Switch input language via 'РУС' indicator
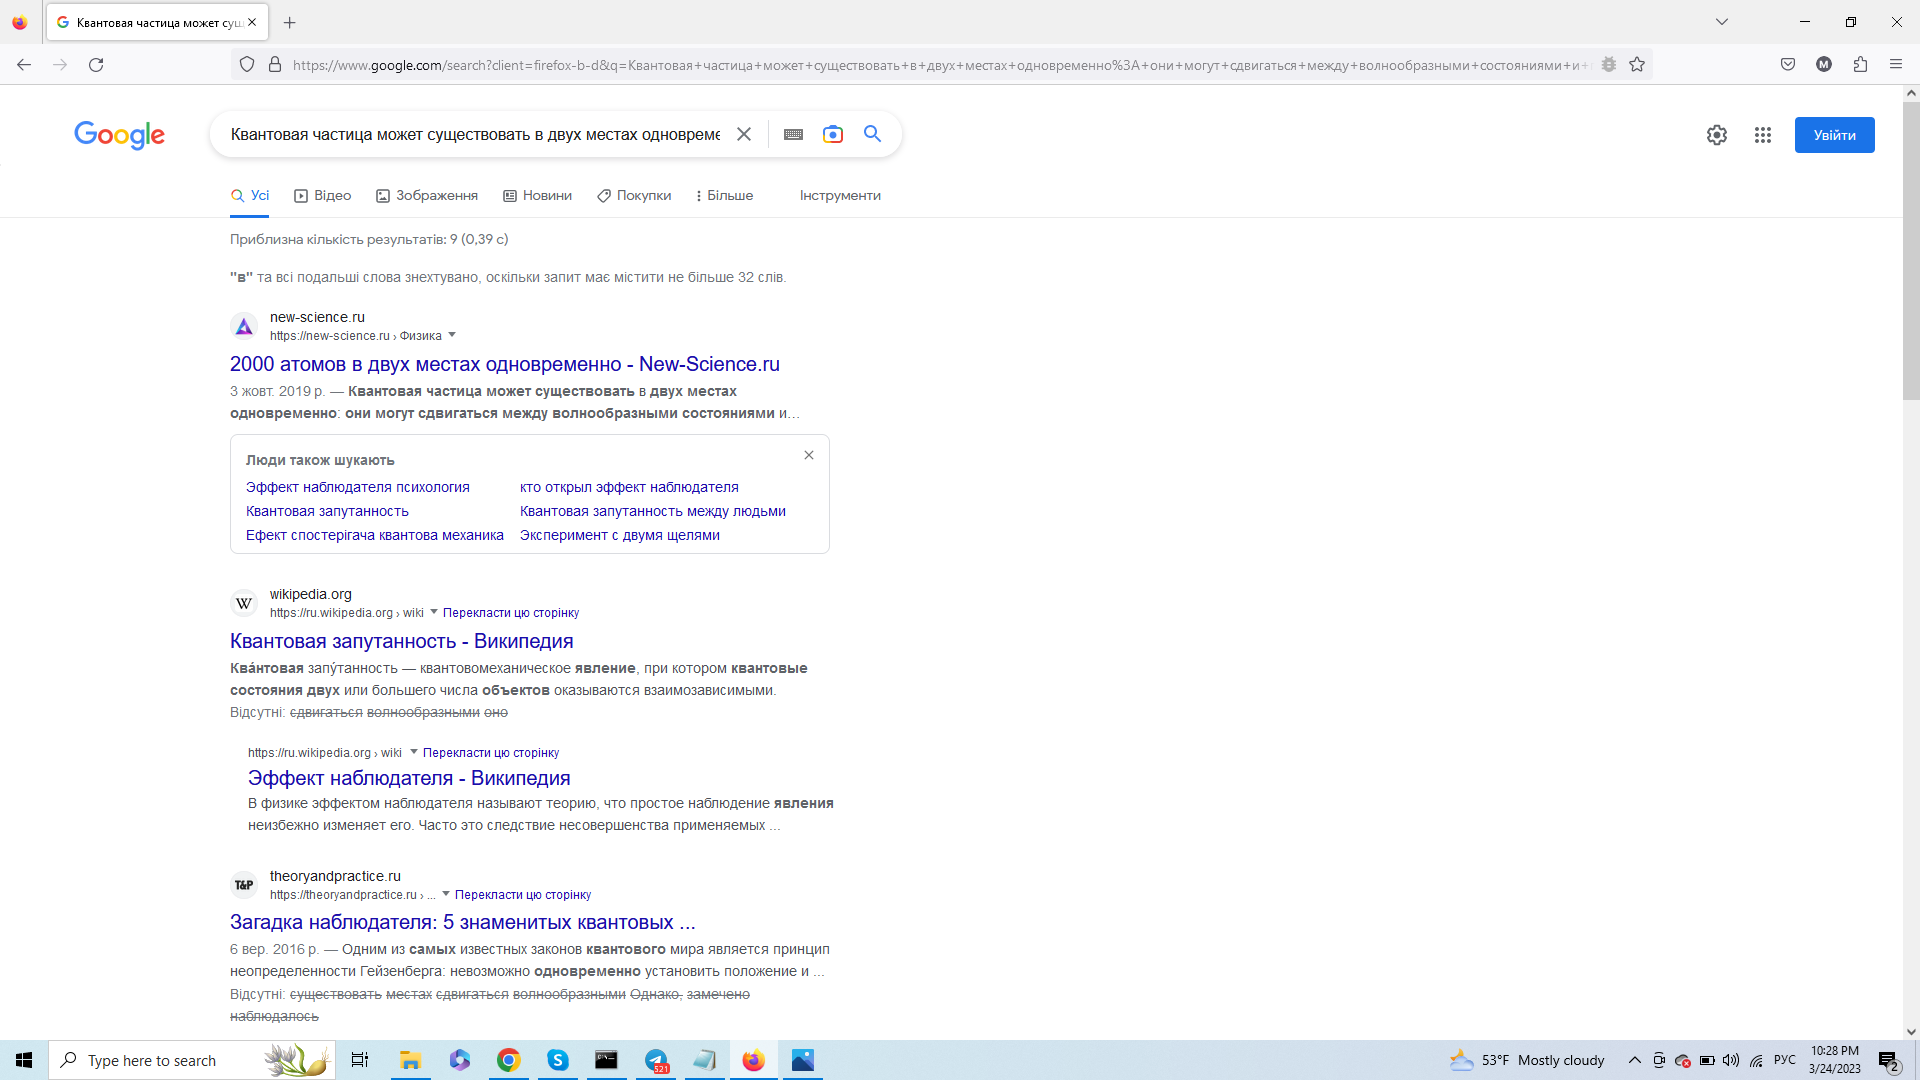This screenshot has height=1080, width=1920. [1784, 1060]
